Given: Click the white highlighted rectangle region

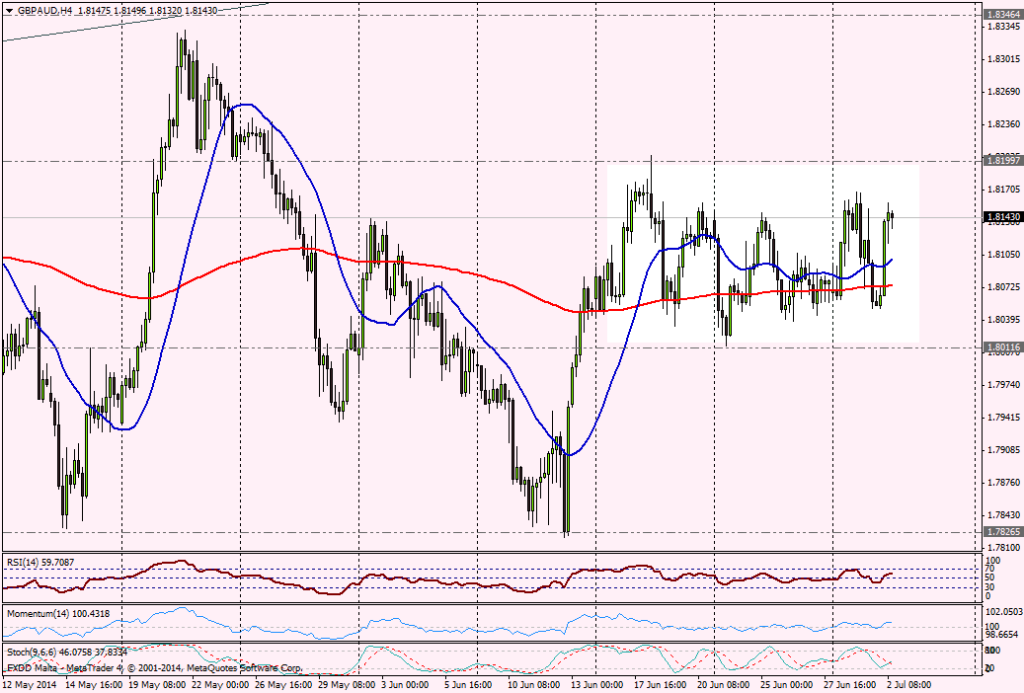Looking at the screenshot, I should point(760,250).
